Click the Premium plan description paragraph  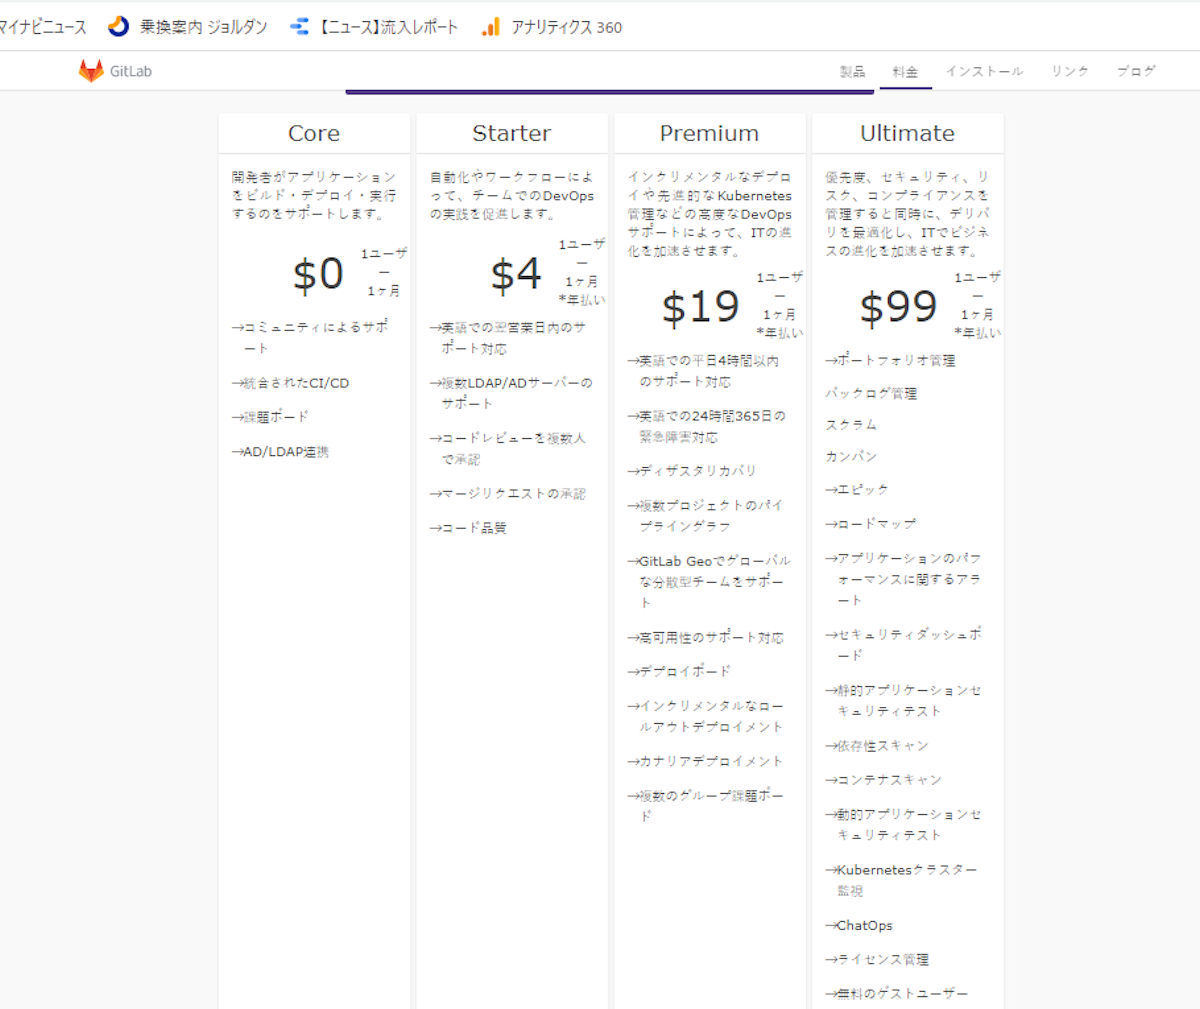point(710,214)
